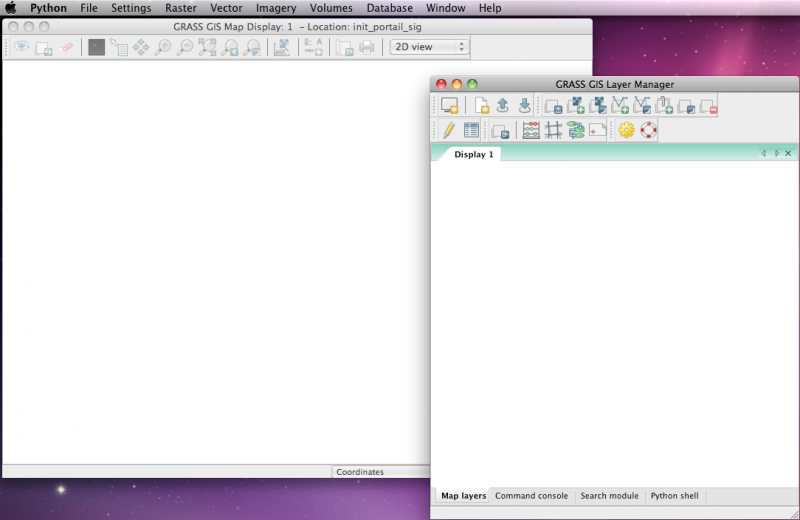800x520 pixels.
Task: Open the Raster menu
Action: coord(181,8)
